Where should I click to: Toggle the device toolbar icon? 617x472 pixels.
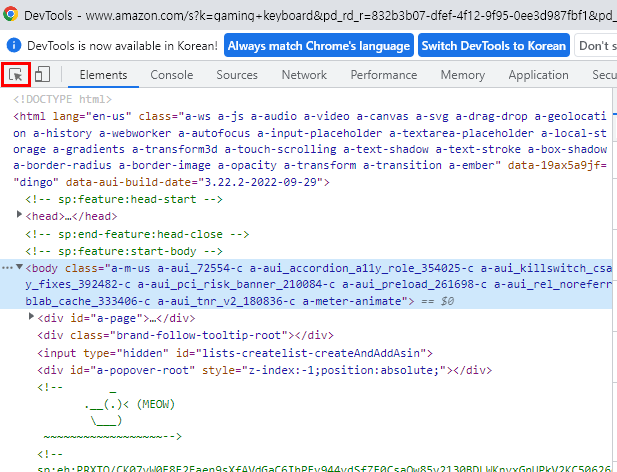point(42,74)
